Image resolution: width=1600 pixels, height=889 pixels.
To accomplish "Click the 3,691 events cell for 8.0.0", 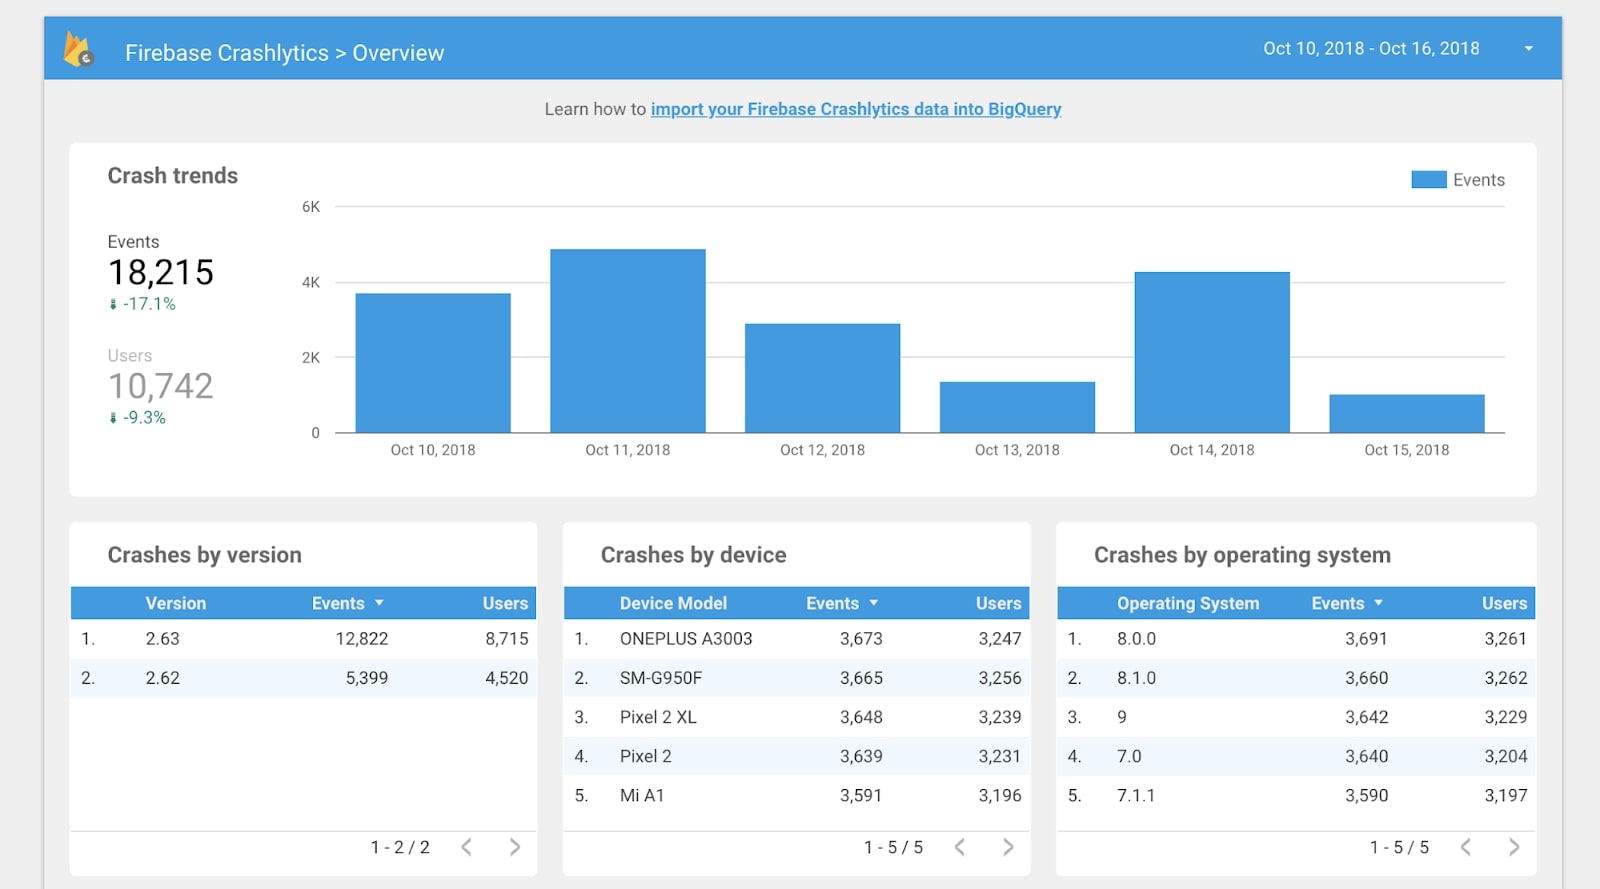I will click(1366, 638).
